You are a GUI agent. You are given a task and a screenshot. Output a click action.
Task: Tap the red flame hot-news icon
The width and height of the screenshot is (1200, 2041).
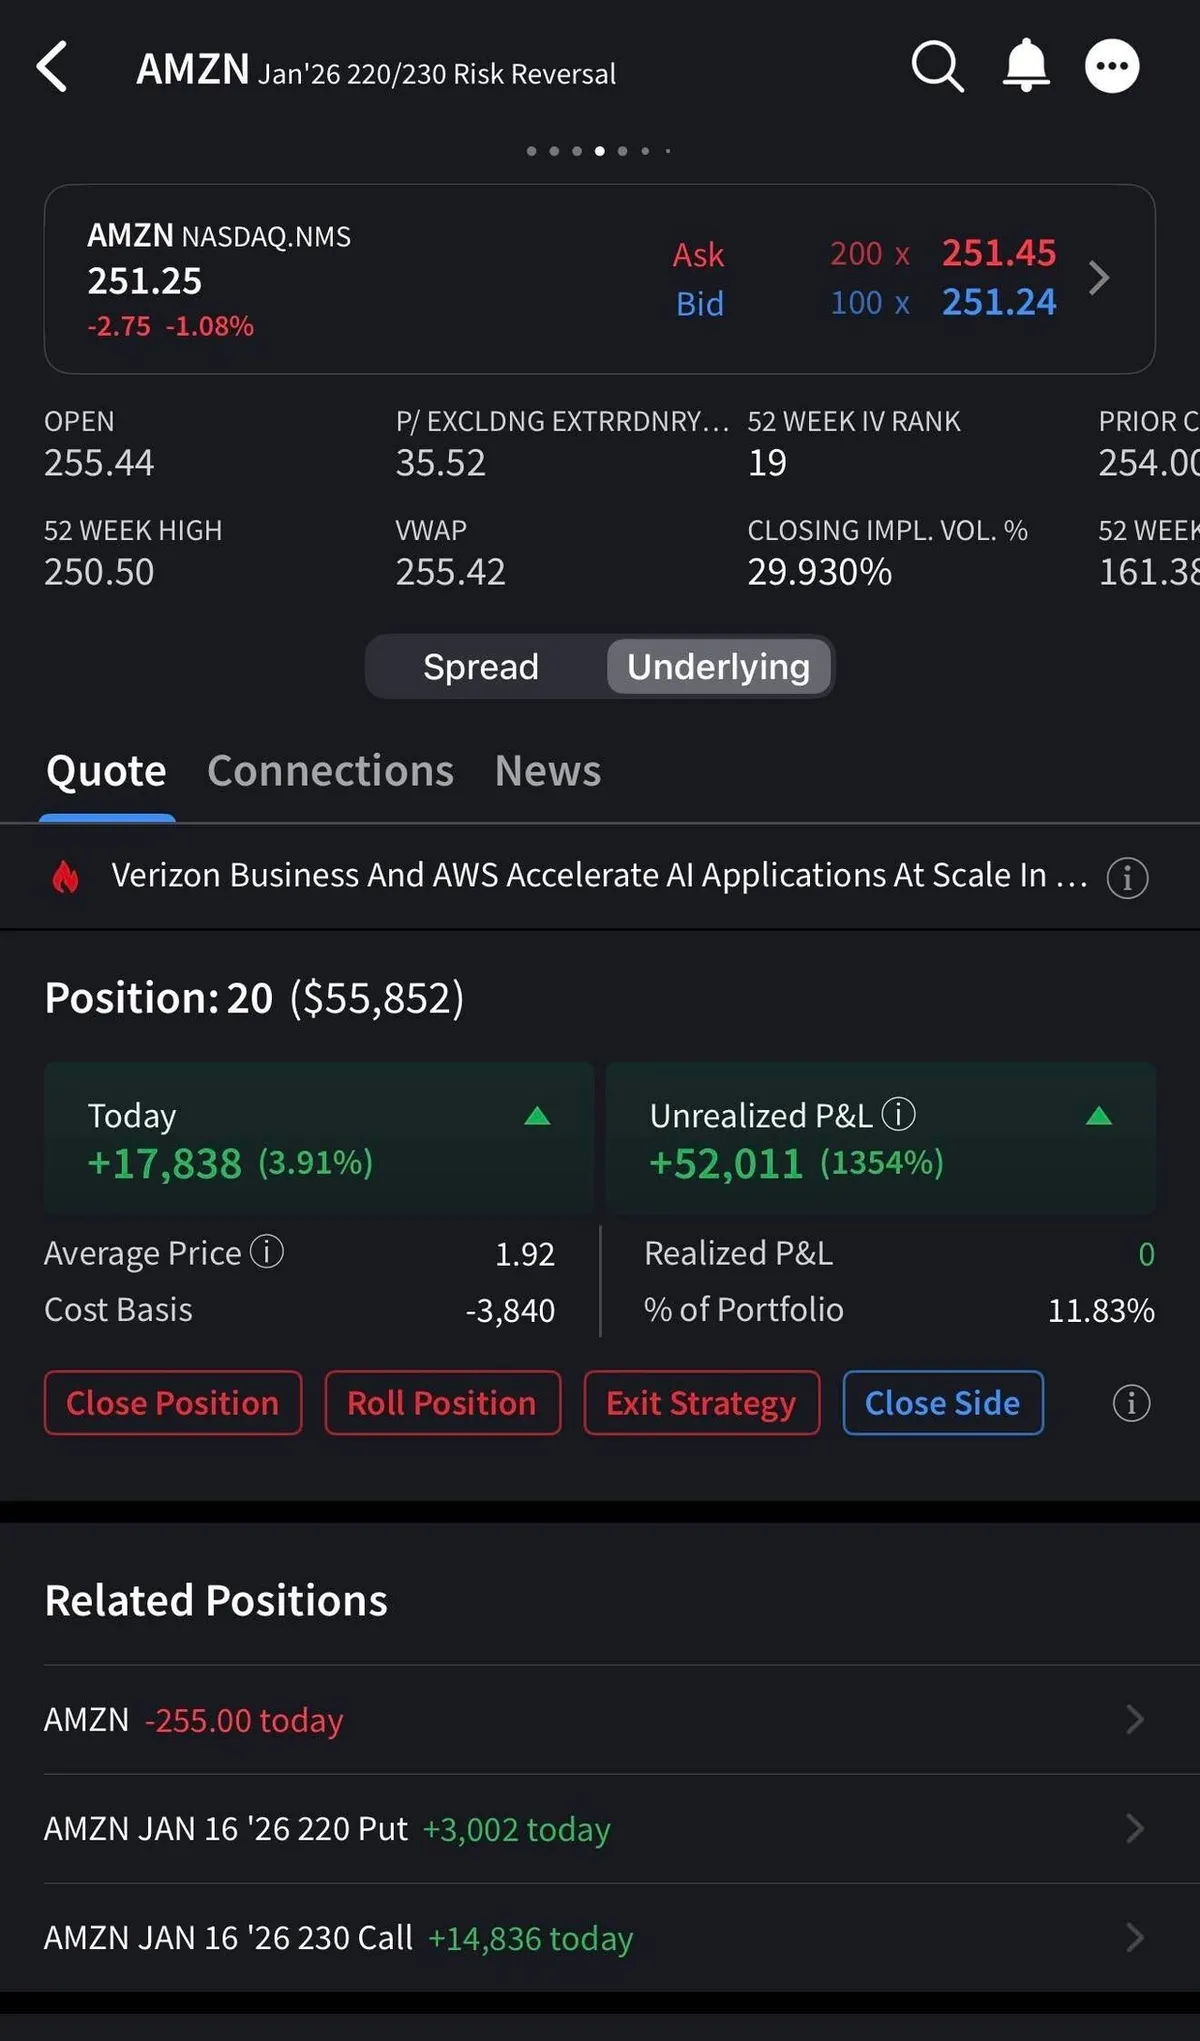[x=66, y=877]
